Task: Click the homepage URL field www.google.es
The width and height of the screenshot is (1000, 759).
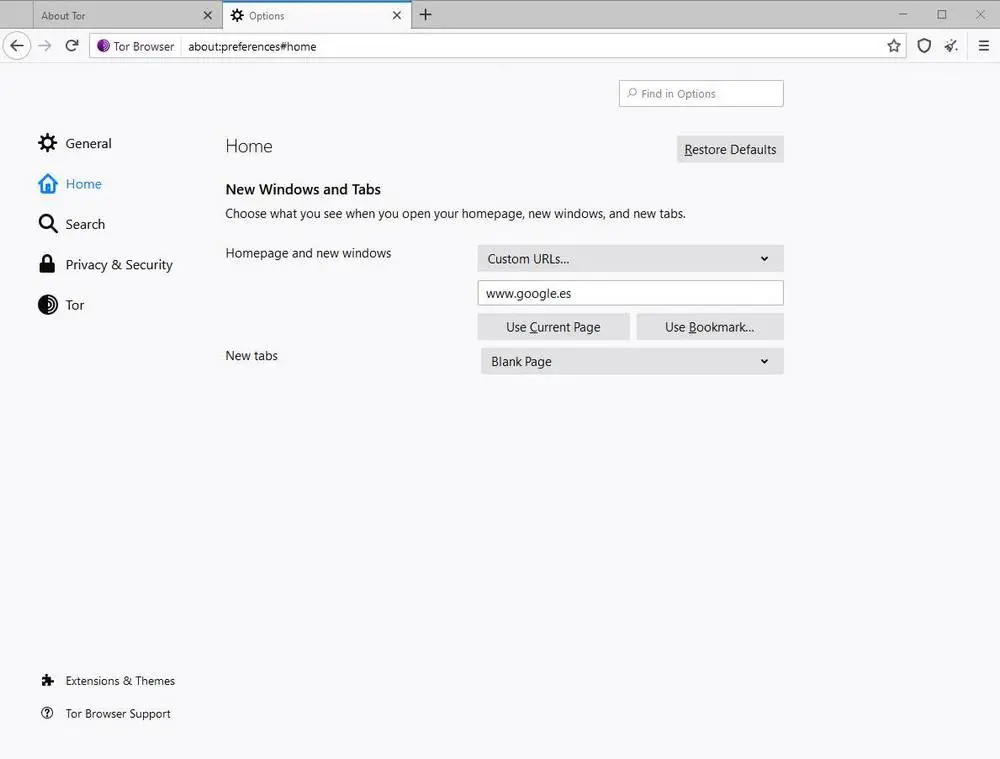Action: point(630,293)
